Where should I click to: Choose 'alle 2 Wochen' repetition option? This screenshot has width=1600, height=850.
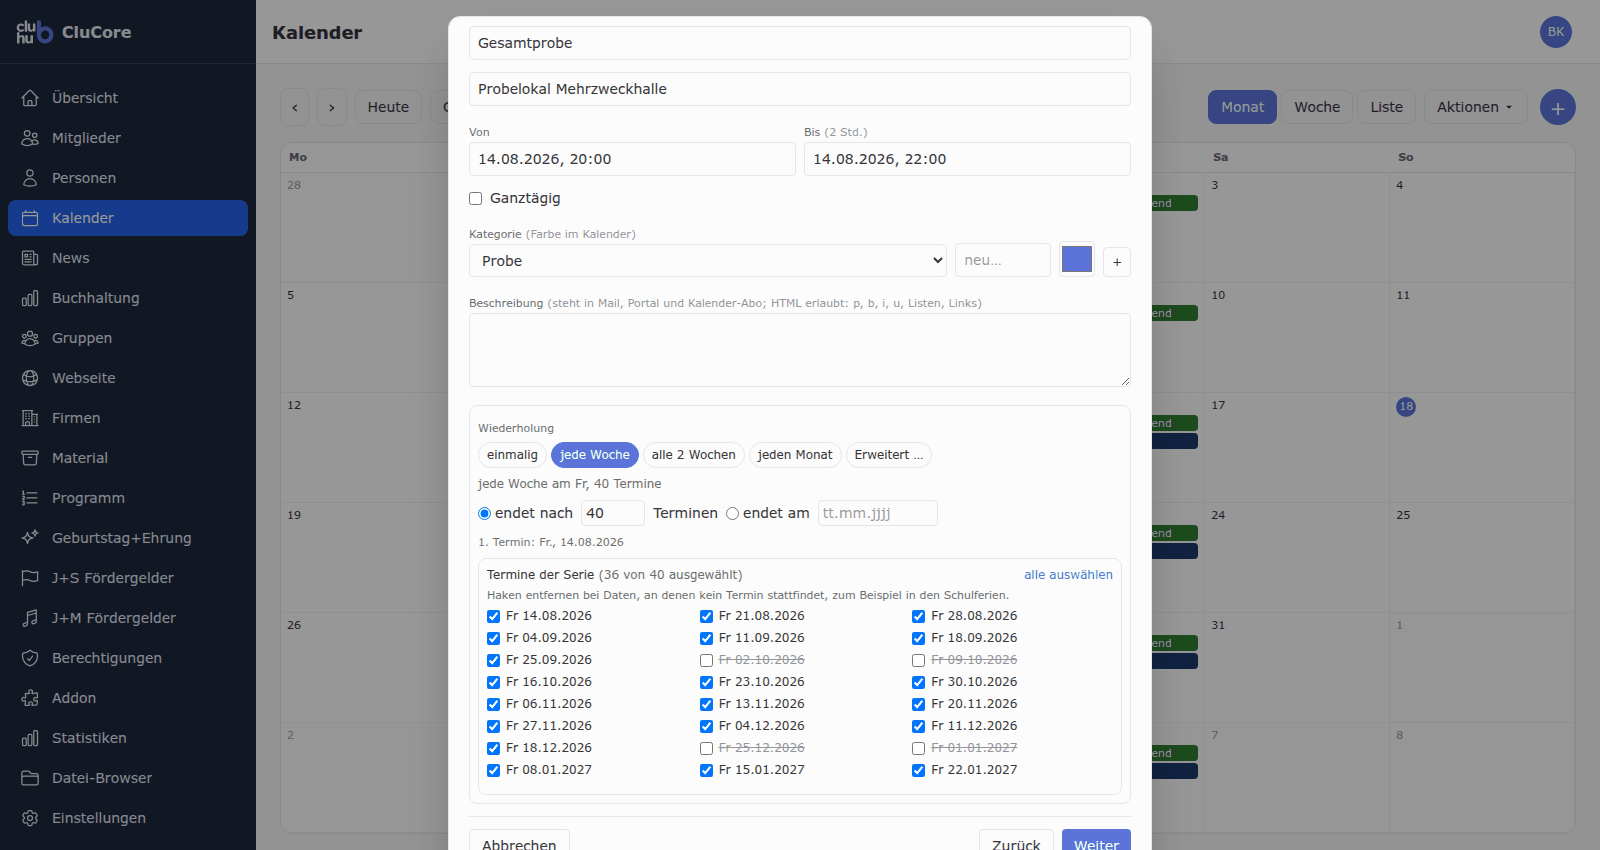pyautogui.click(x=693, y=455)
